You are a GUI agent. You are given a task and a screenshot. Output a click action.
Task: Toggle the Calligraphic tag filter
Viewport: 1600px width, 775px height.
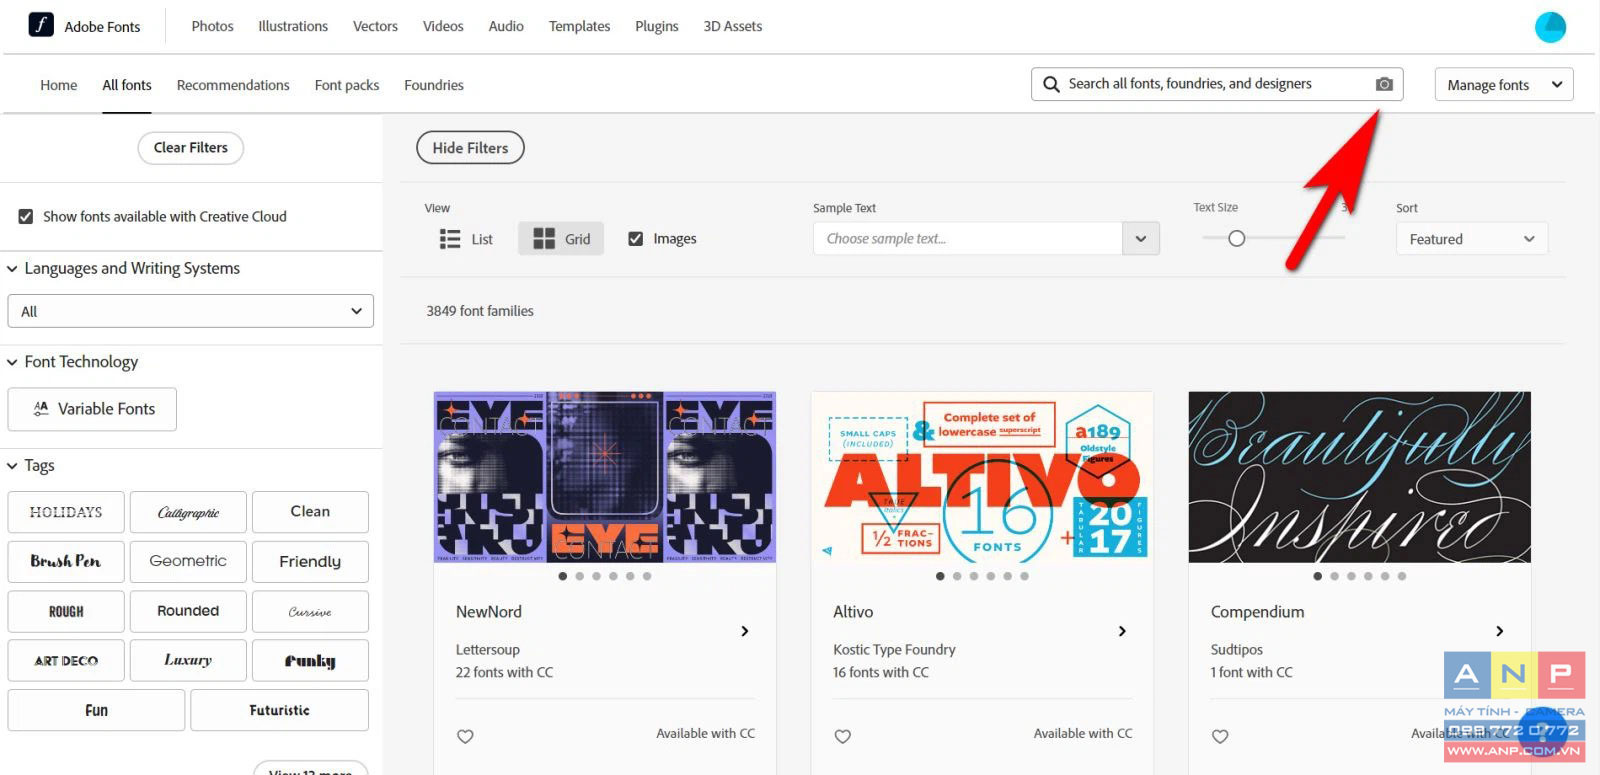click(188, 512)
